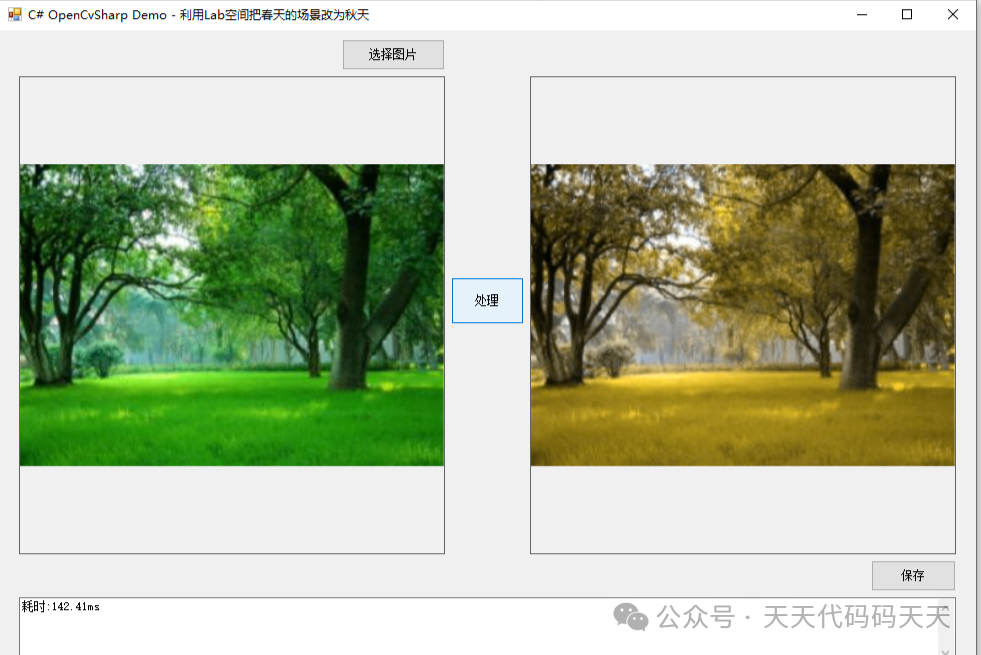Click the application icon in title bar
981x655 pixels.
click(14, 14)
